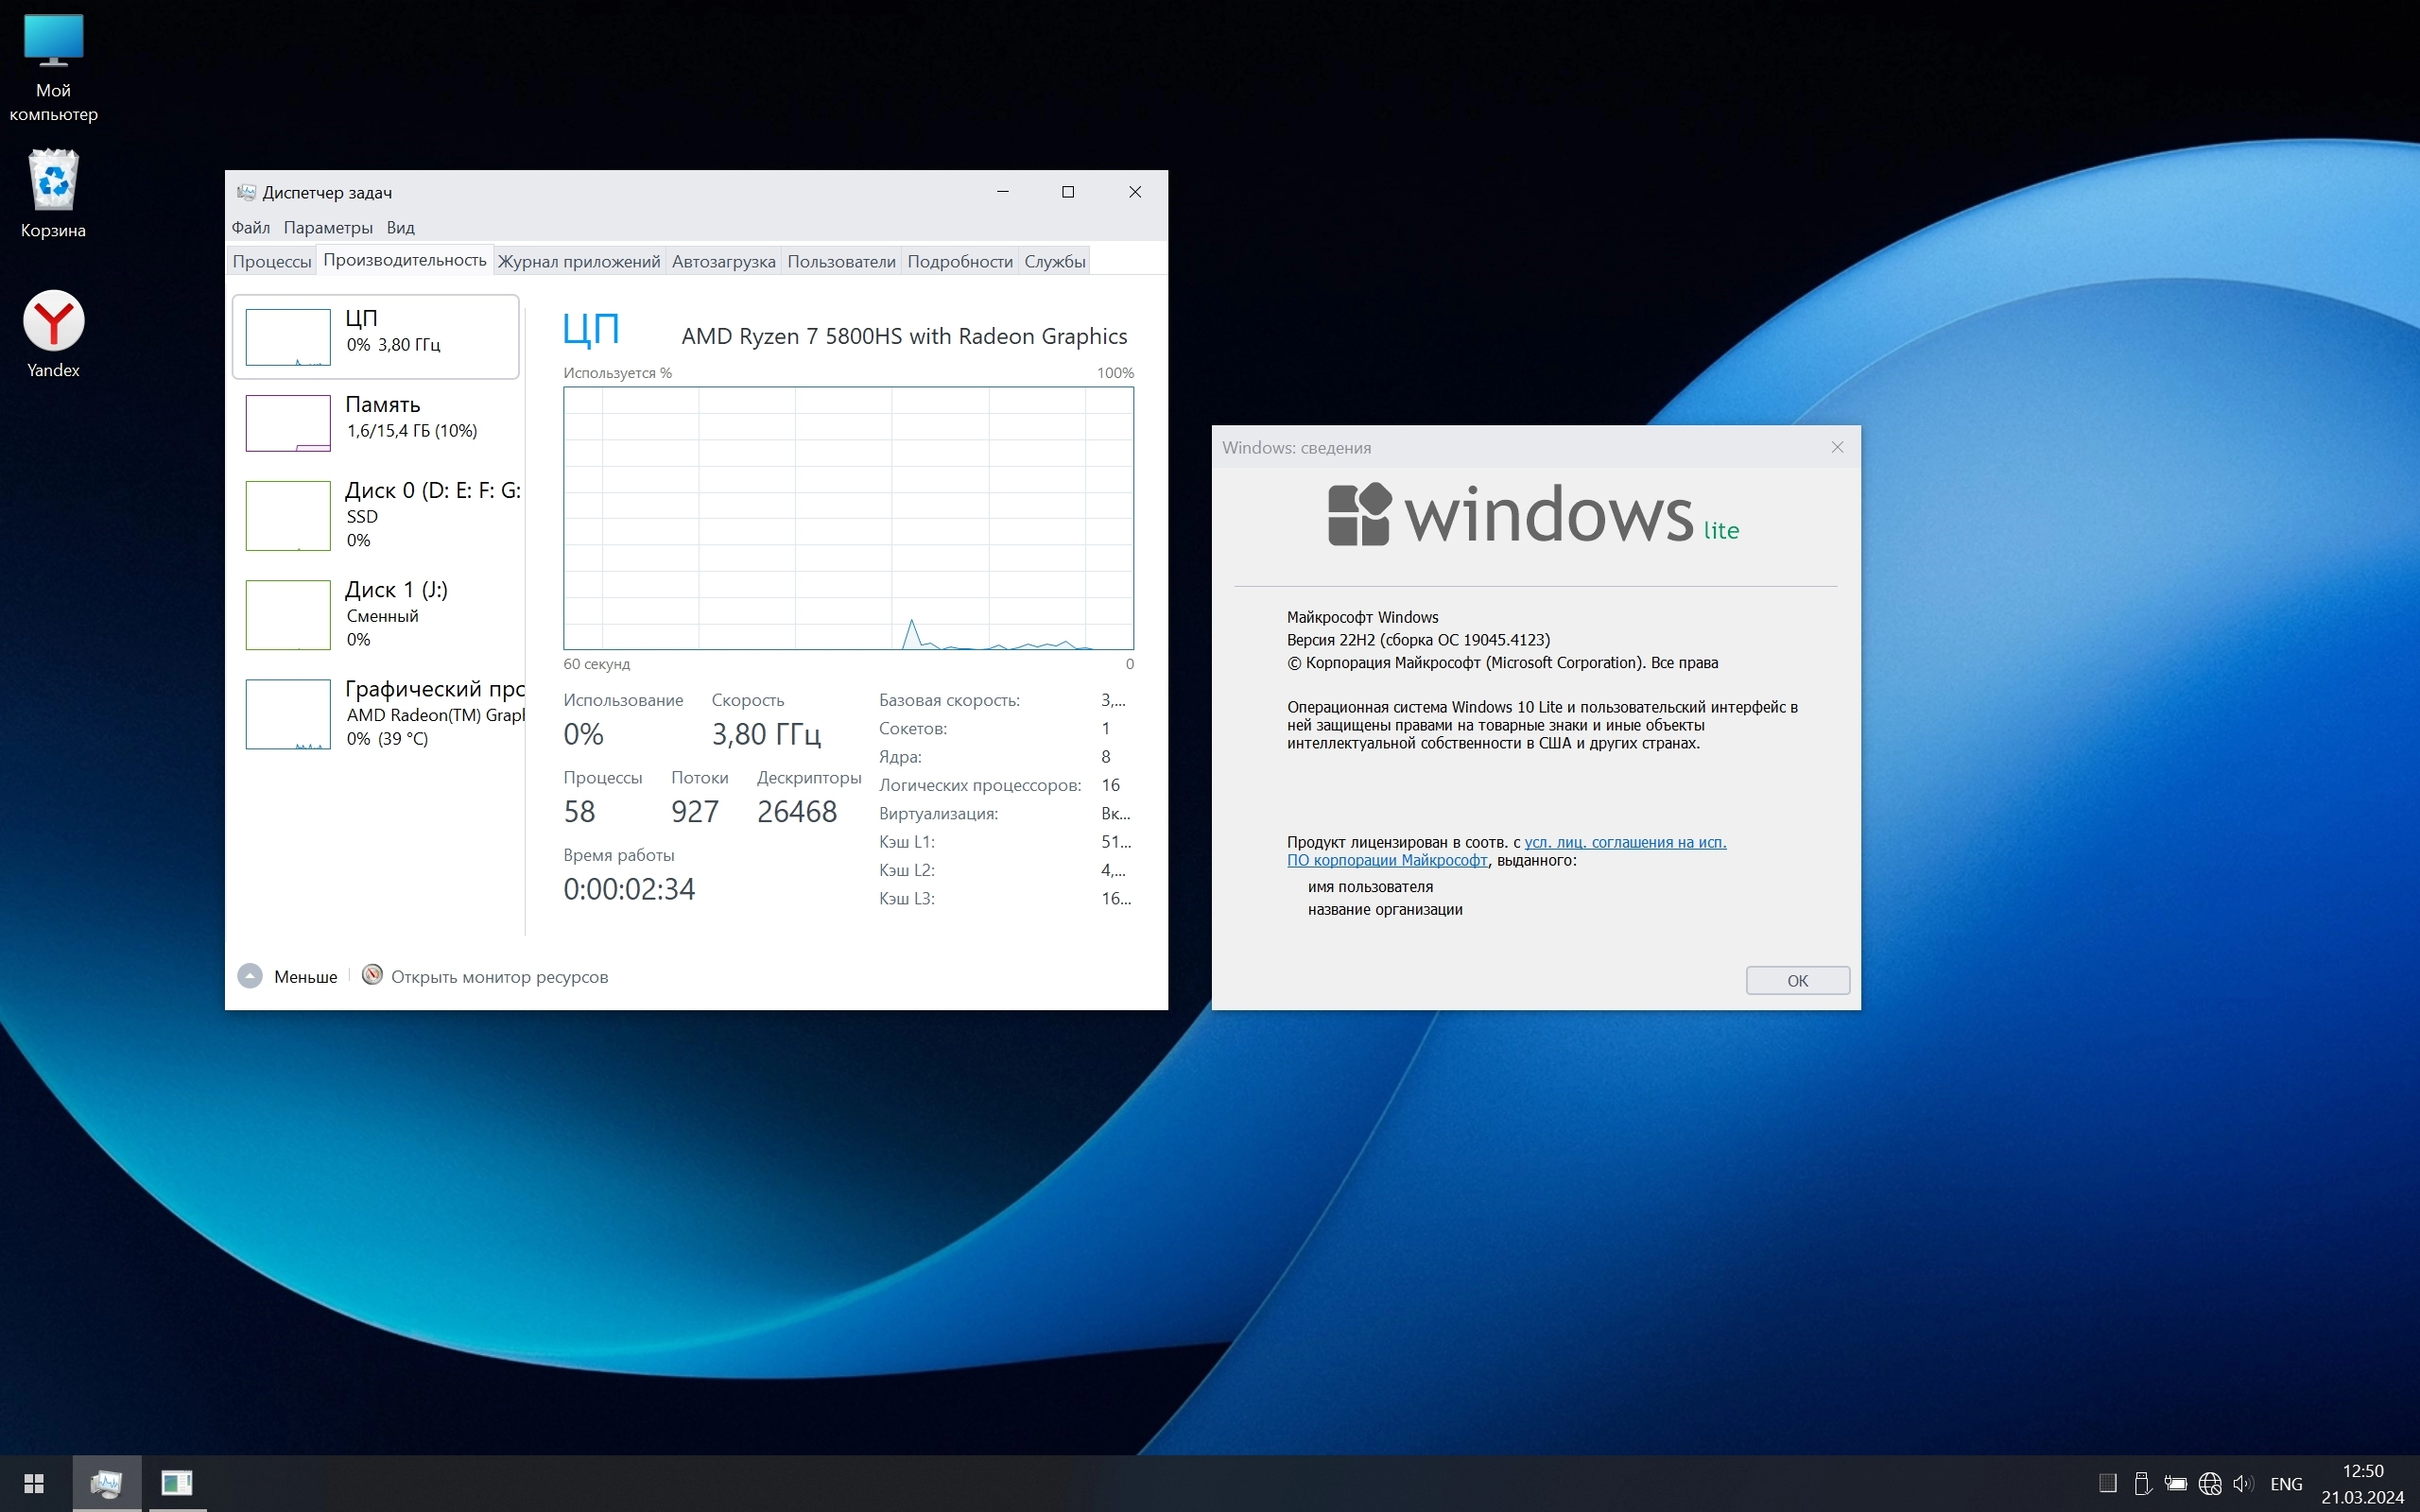Open the Вид menu

point(400,228)
